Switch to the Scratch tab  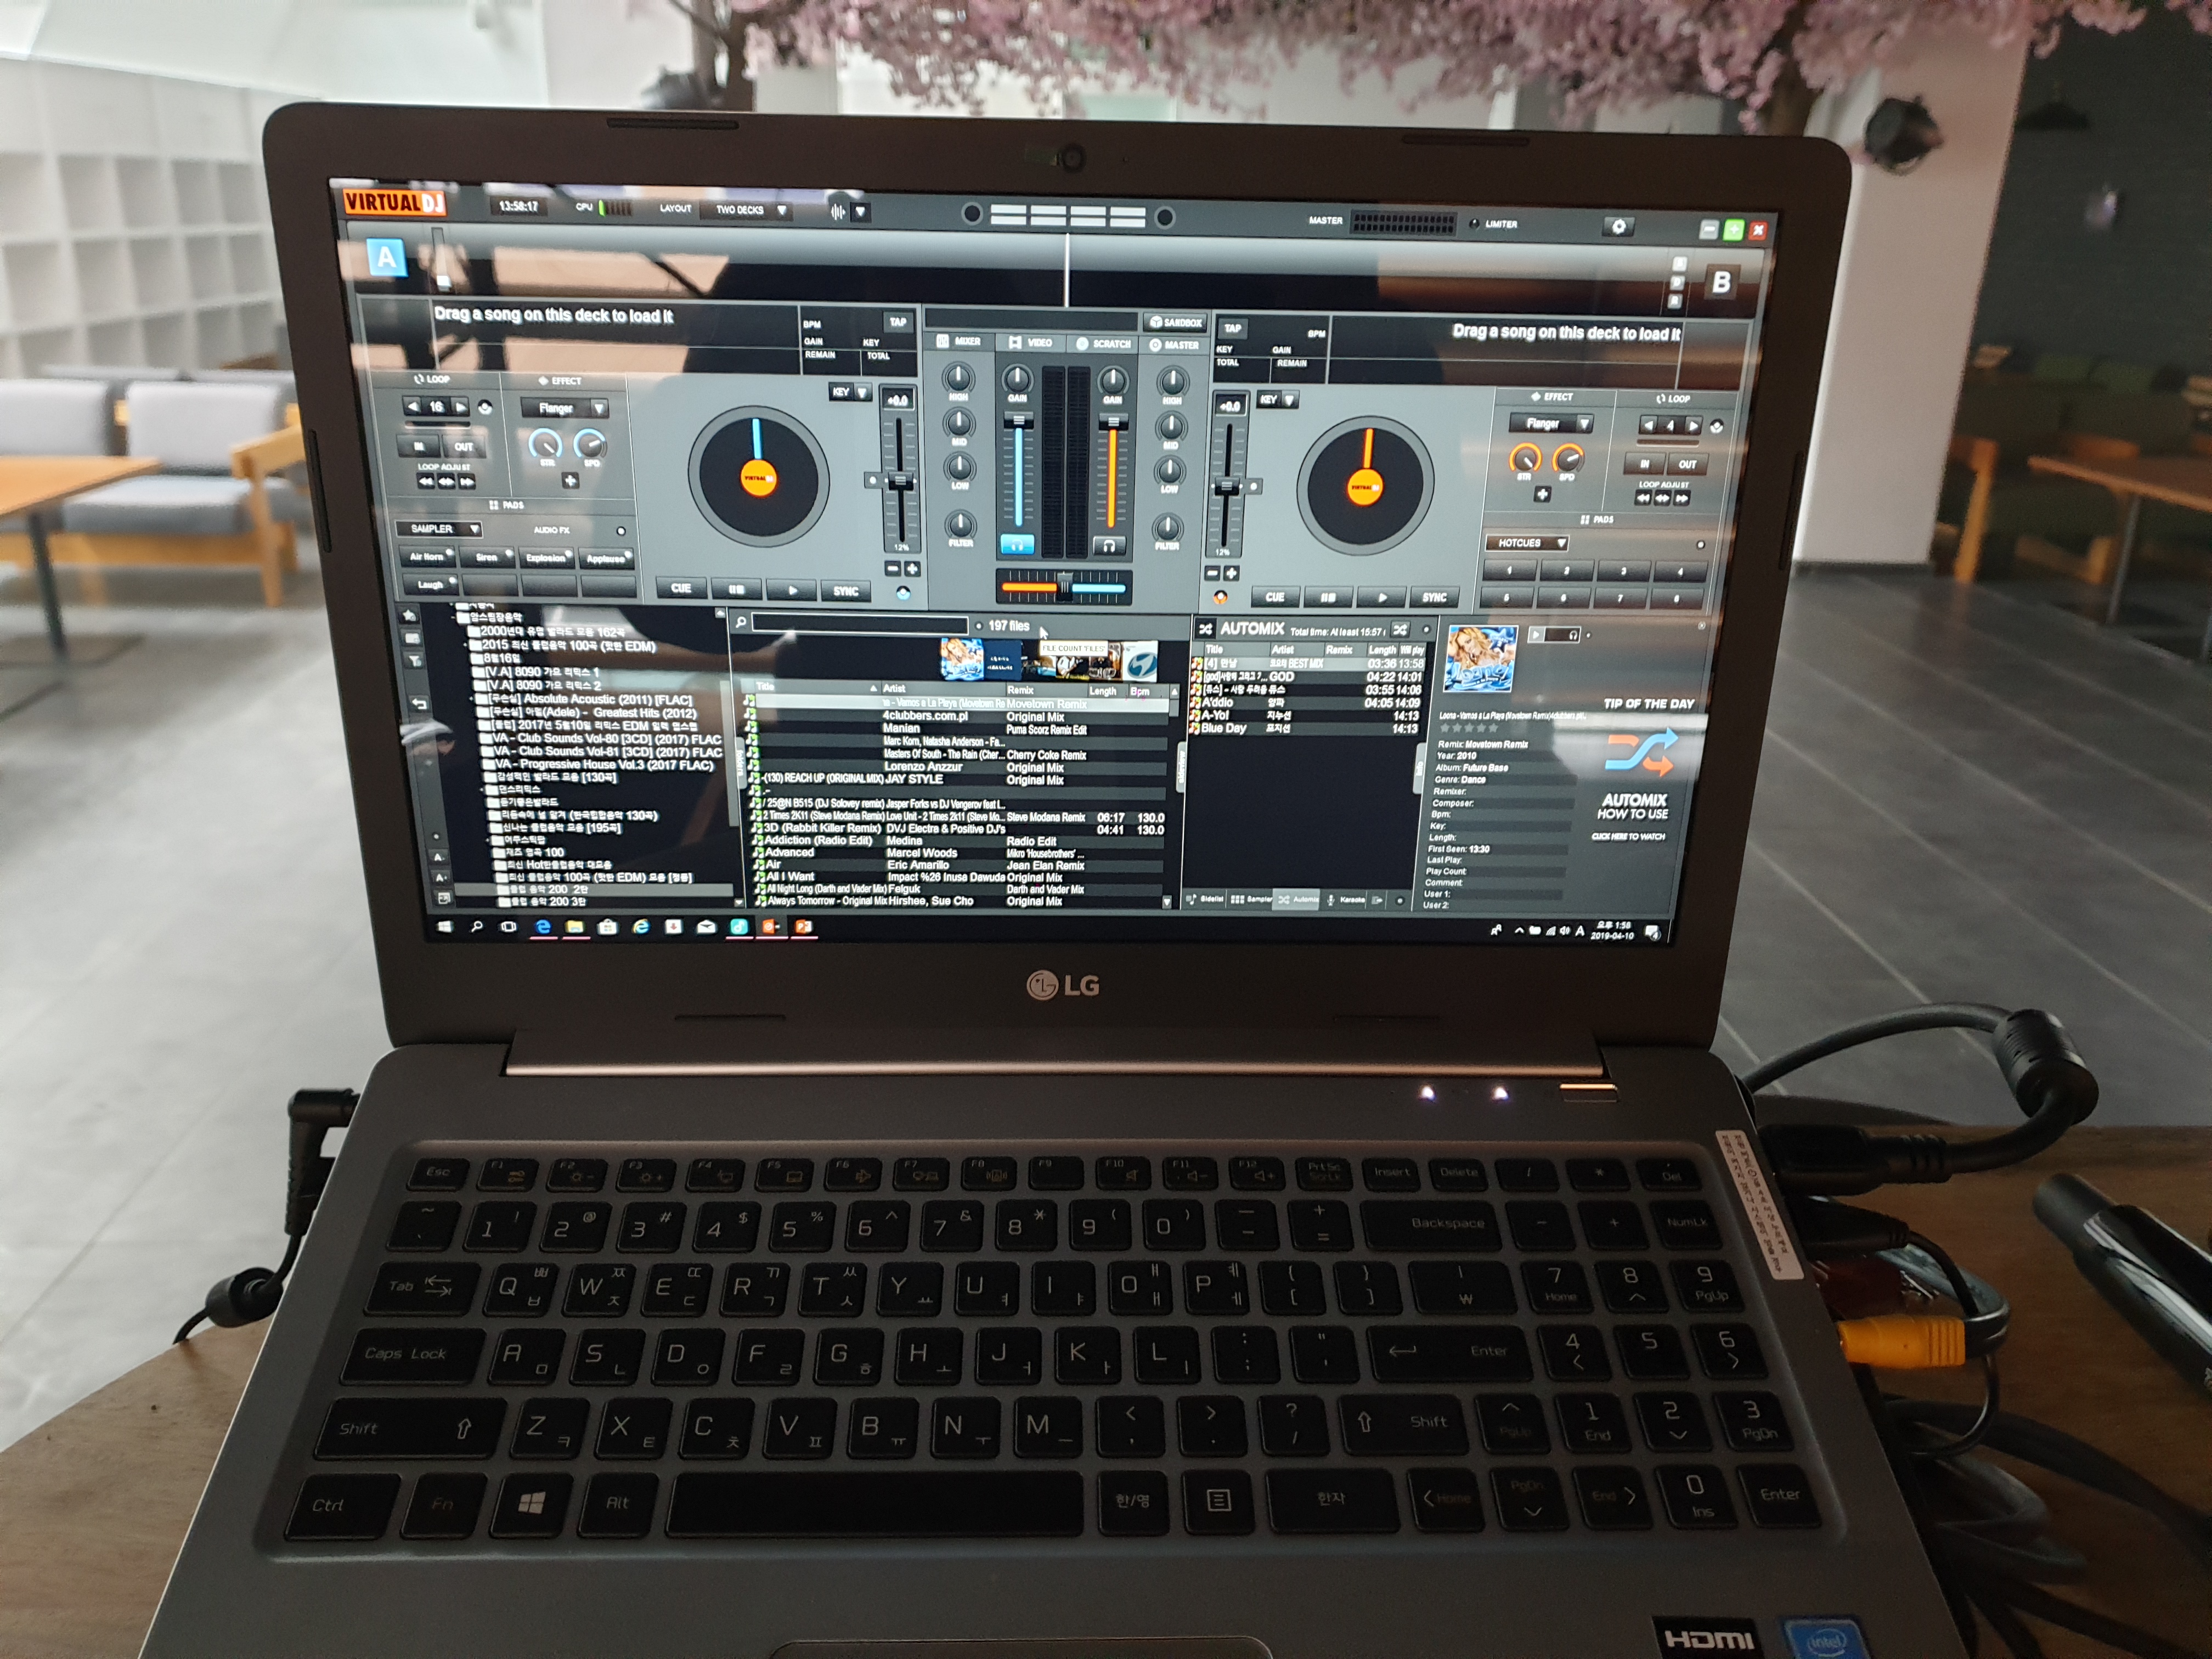(1103, 344)
